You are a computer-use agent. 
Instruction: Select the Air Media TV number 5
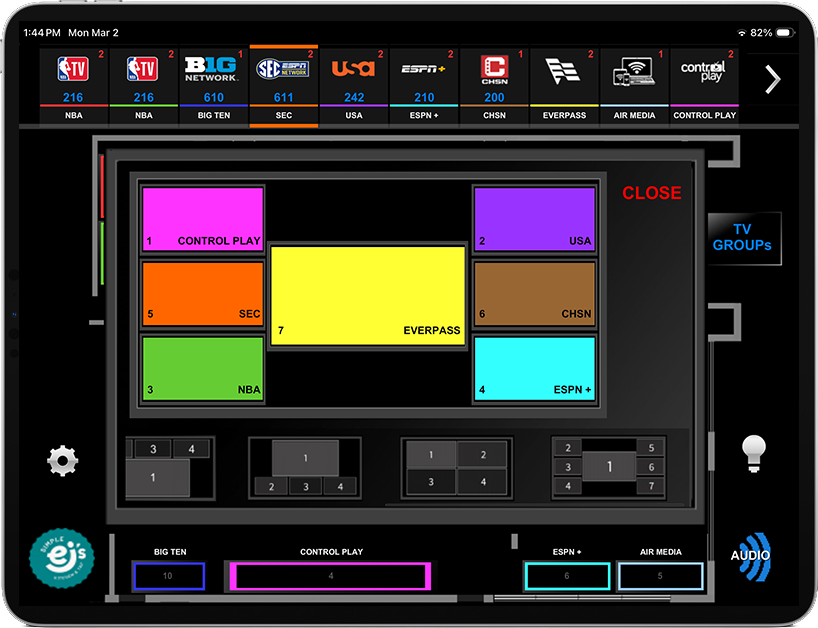pyautogui.click(x=660, y=576)
